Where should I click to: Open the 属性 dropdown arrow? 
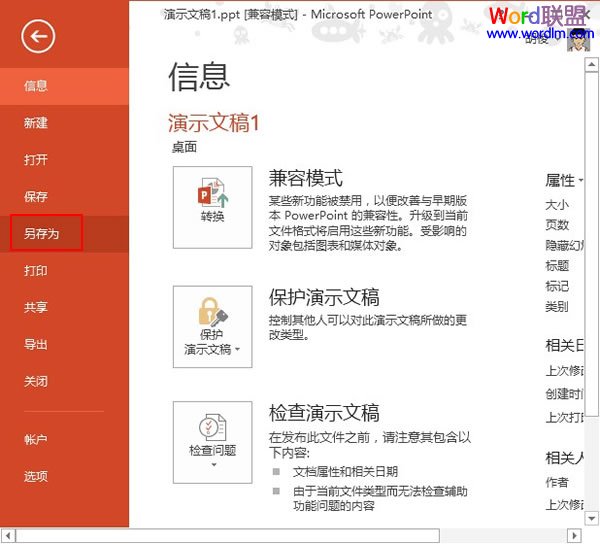pos(580,180)
